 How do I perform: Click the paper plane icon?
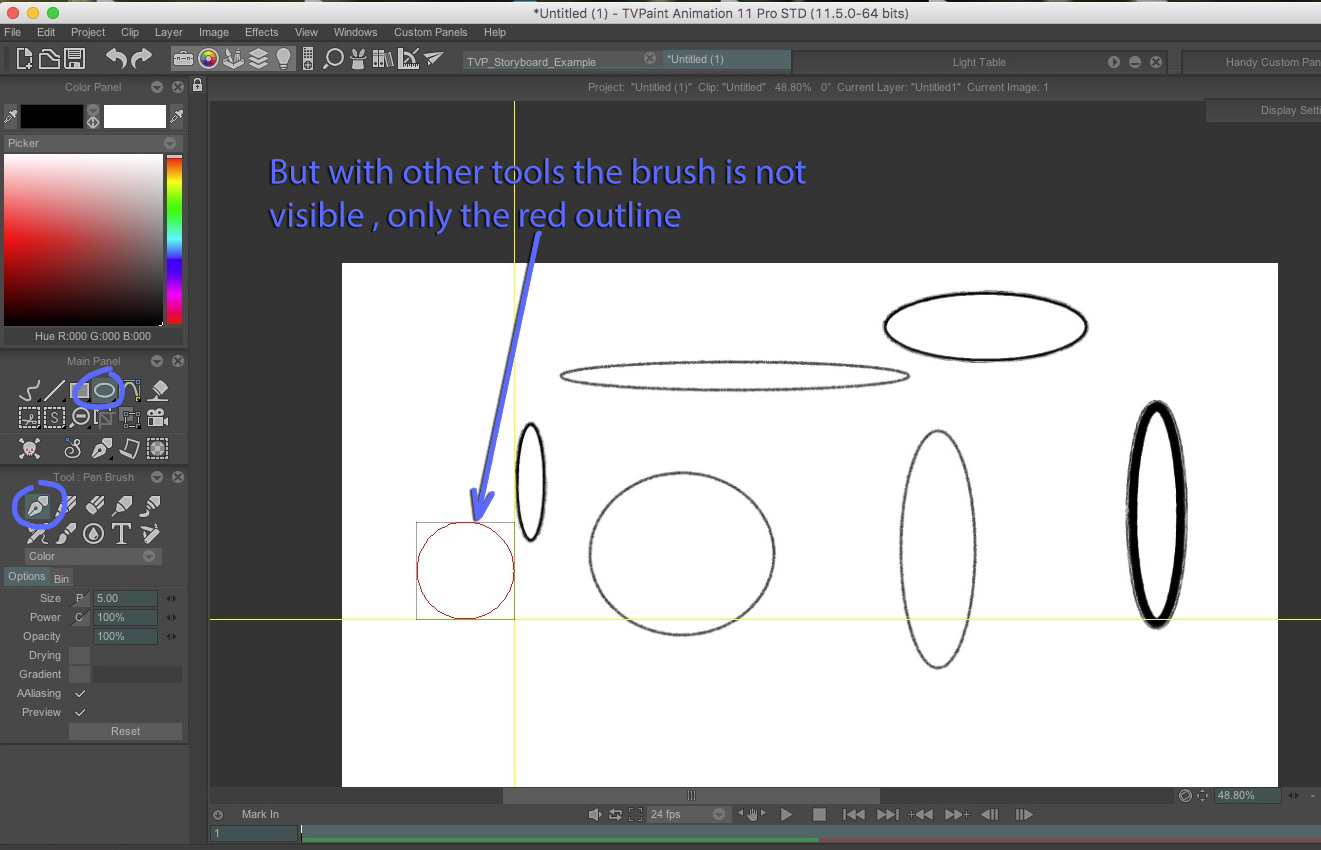point(433,59)
